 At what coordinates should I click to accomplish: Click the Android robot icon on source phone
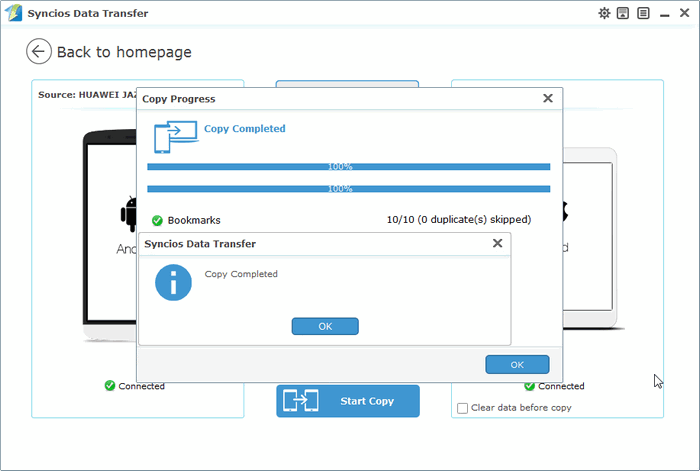(129, 214)
